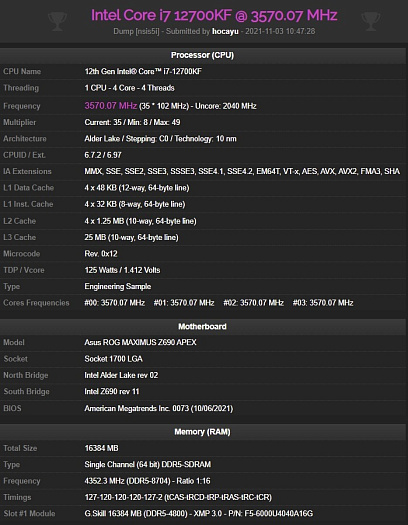Click North Bridge value Intel Alder Lake rev 02
Viewport: 408px width, 525px height.
pos(121,375)
